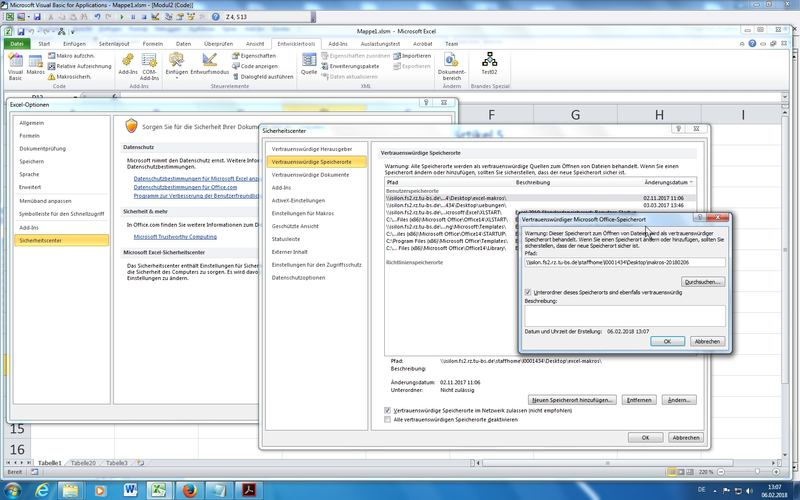
Task: Sort by the Änderungsdatum column header
Action: coord(666,183)
